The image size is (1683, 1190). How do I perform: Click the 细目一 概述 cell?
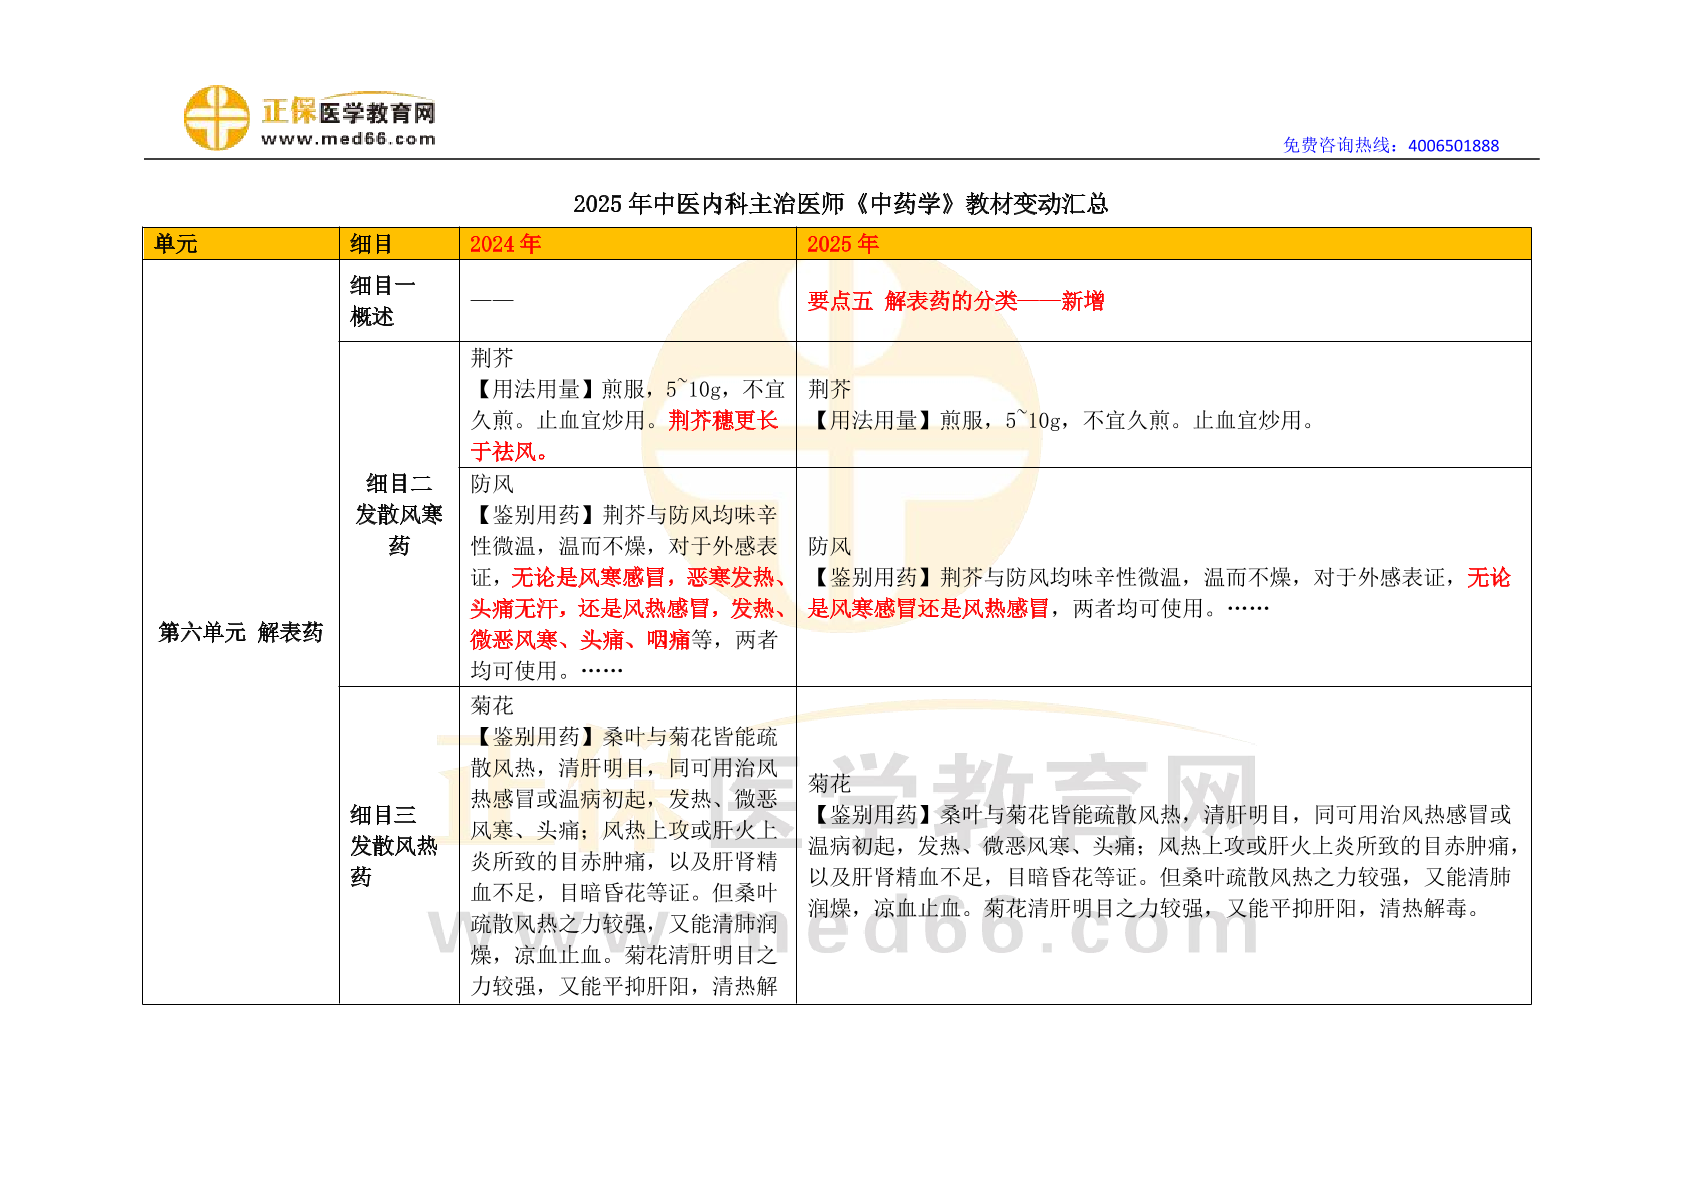pos(382,301)
